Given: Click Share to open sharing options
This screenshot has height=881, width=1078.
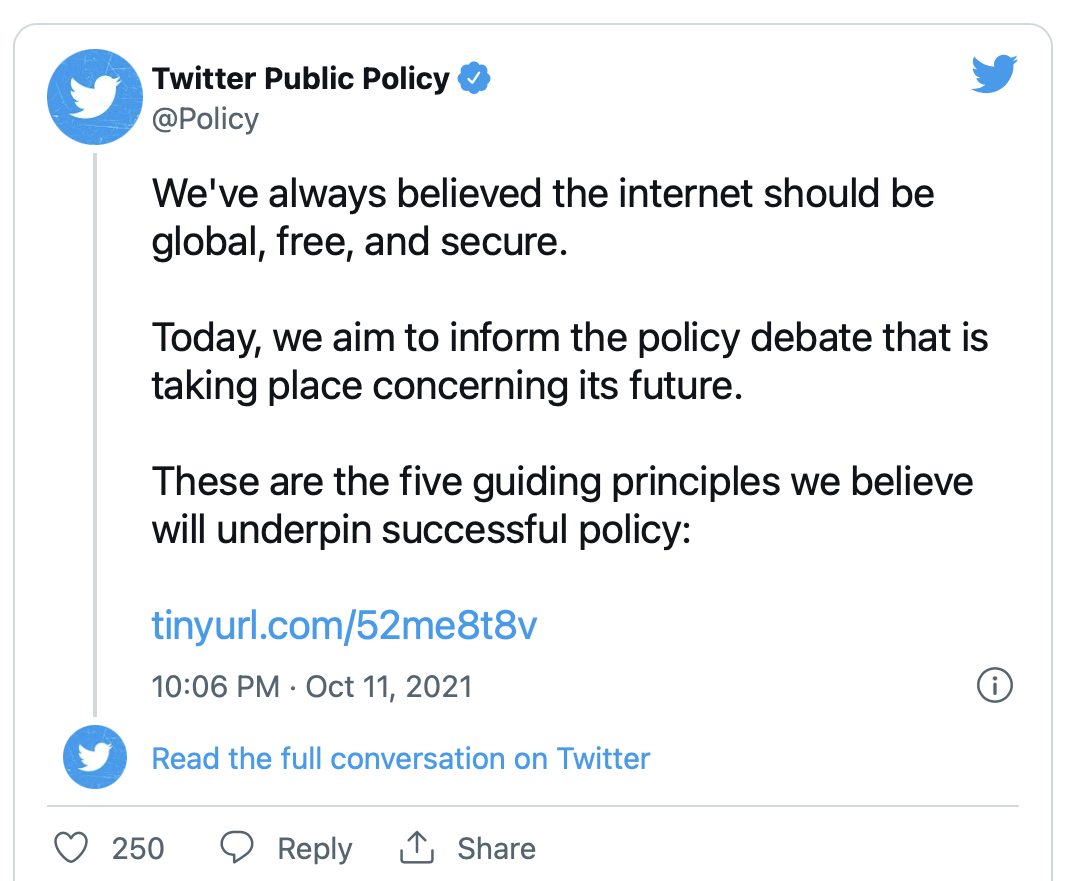Looking at the screenshot, I should pyautogui.click(x=497, y=847).
